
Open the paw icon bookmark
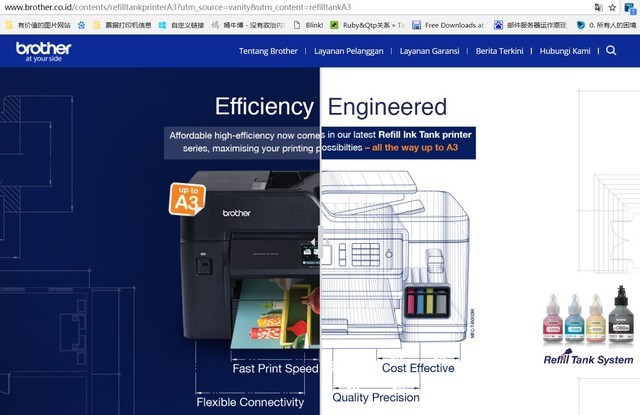coord(81,25)
